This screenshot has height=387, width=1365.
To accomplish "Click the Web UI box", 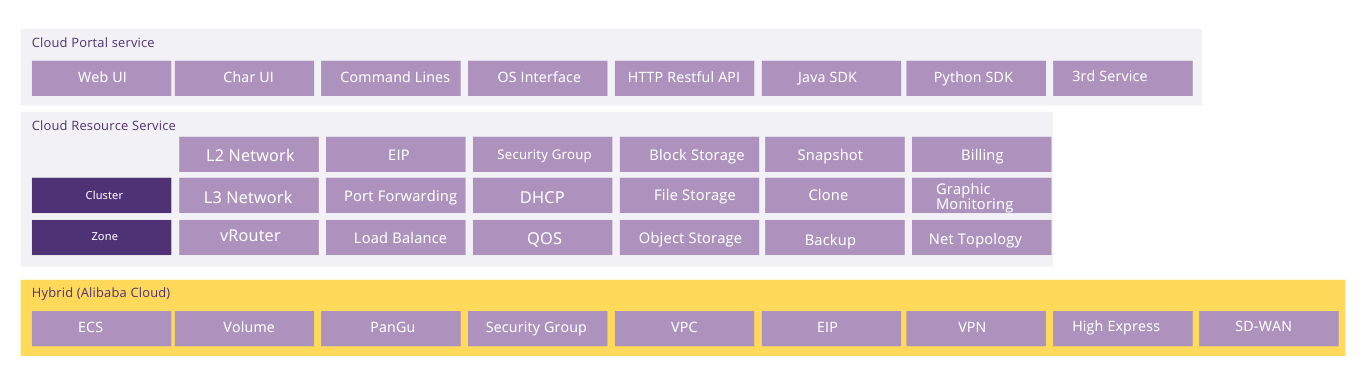I will tap(102, 78).
